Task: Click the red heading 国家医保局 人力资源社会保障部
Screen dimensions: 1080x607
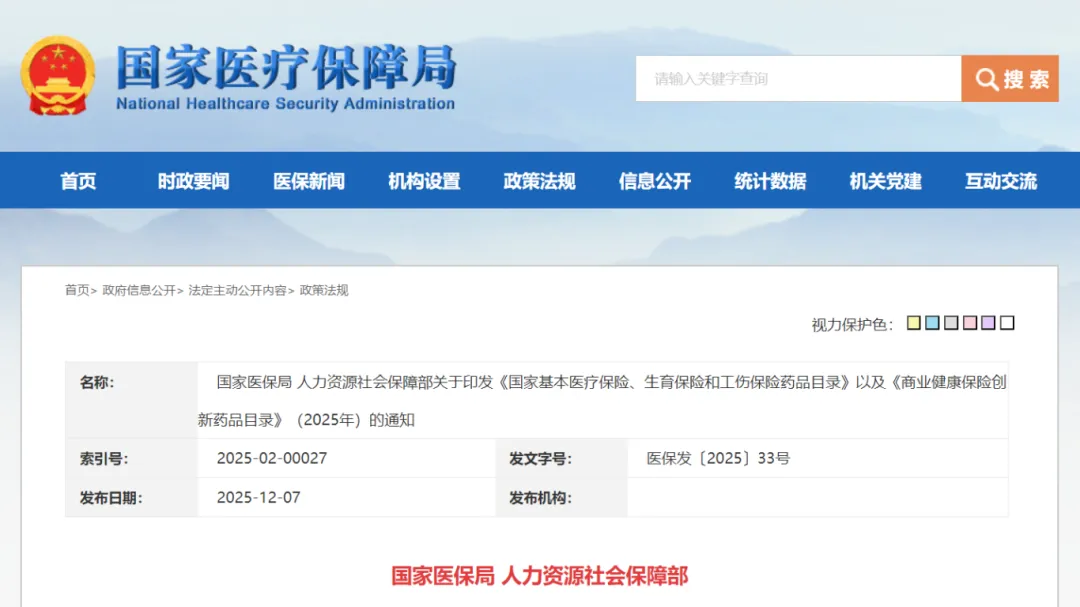Action: pos(539,576)
